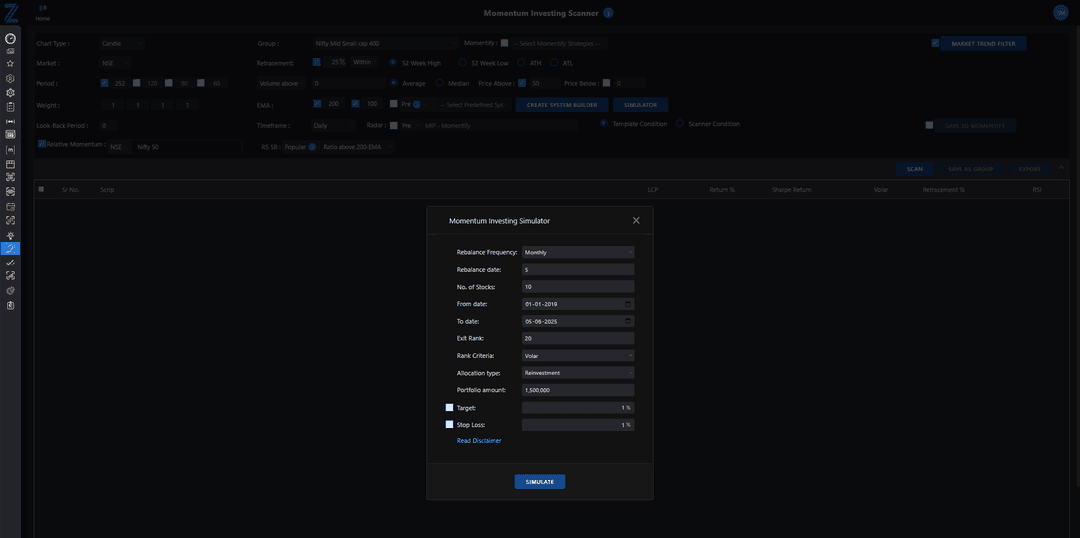Click the info icon beside Momentum Investing Scanner

(608, 13)
